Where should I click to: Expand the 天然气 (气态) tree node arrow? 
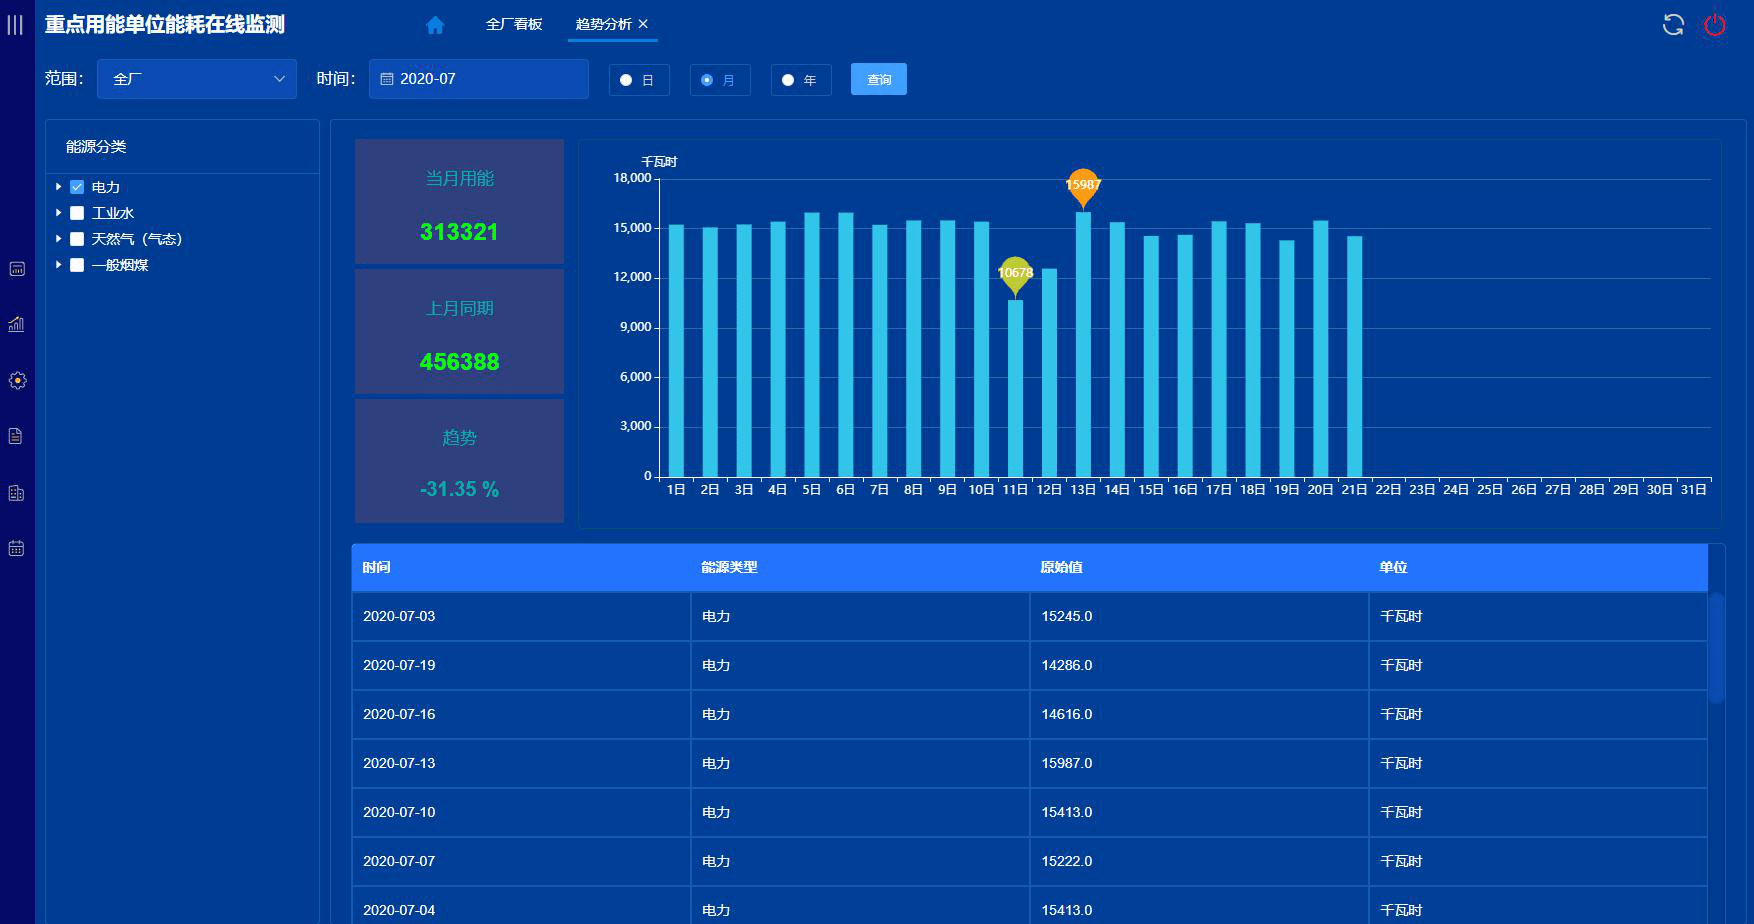(x=59, y=239)
